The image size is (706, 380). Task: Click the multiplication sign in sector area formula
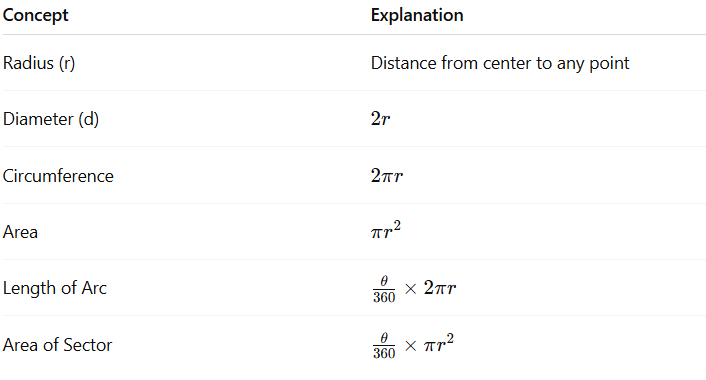tap(410, 346)
